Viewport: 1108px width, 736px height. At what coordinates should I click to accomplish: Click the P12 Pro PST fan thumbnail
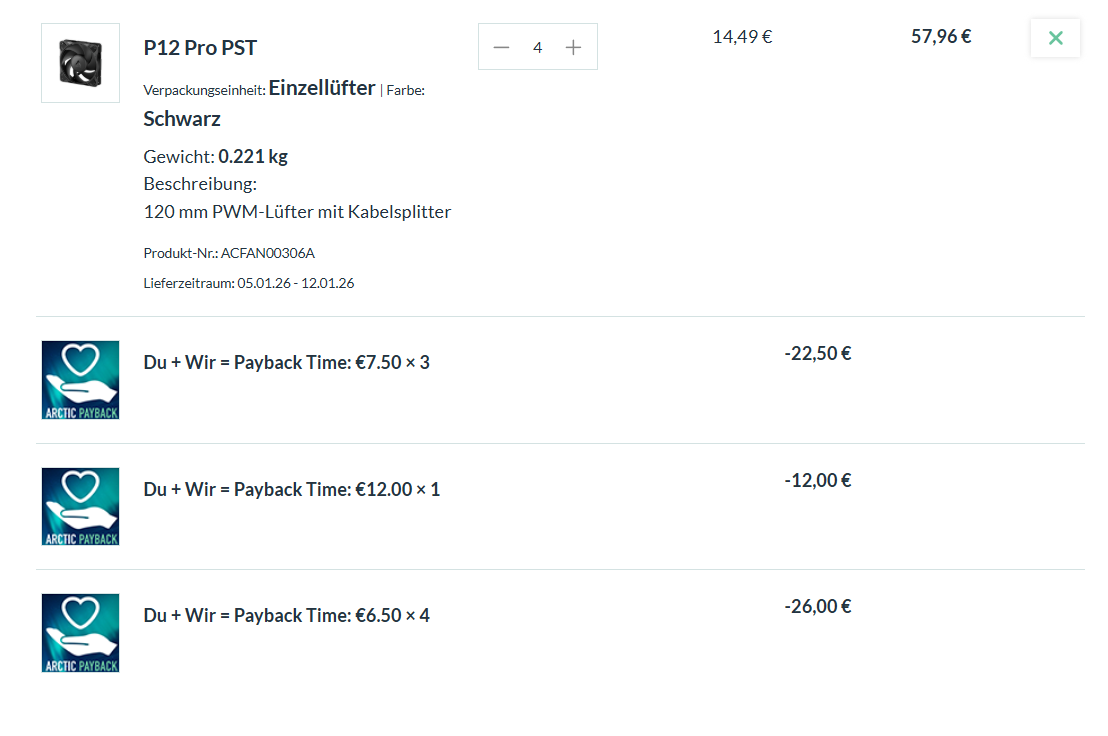click(80, 62)
